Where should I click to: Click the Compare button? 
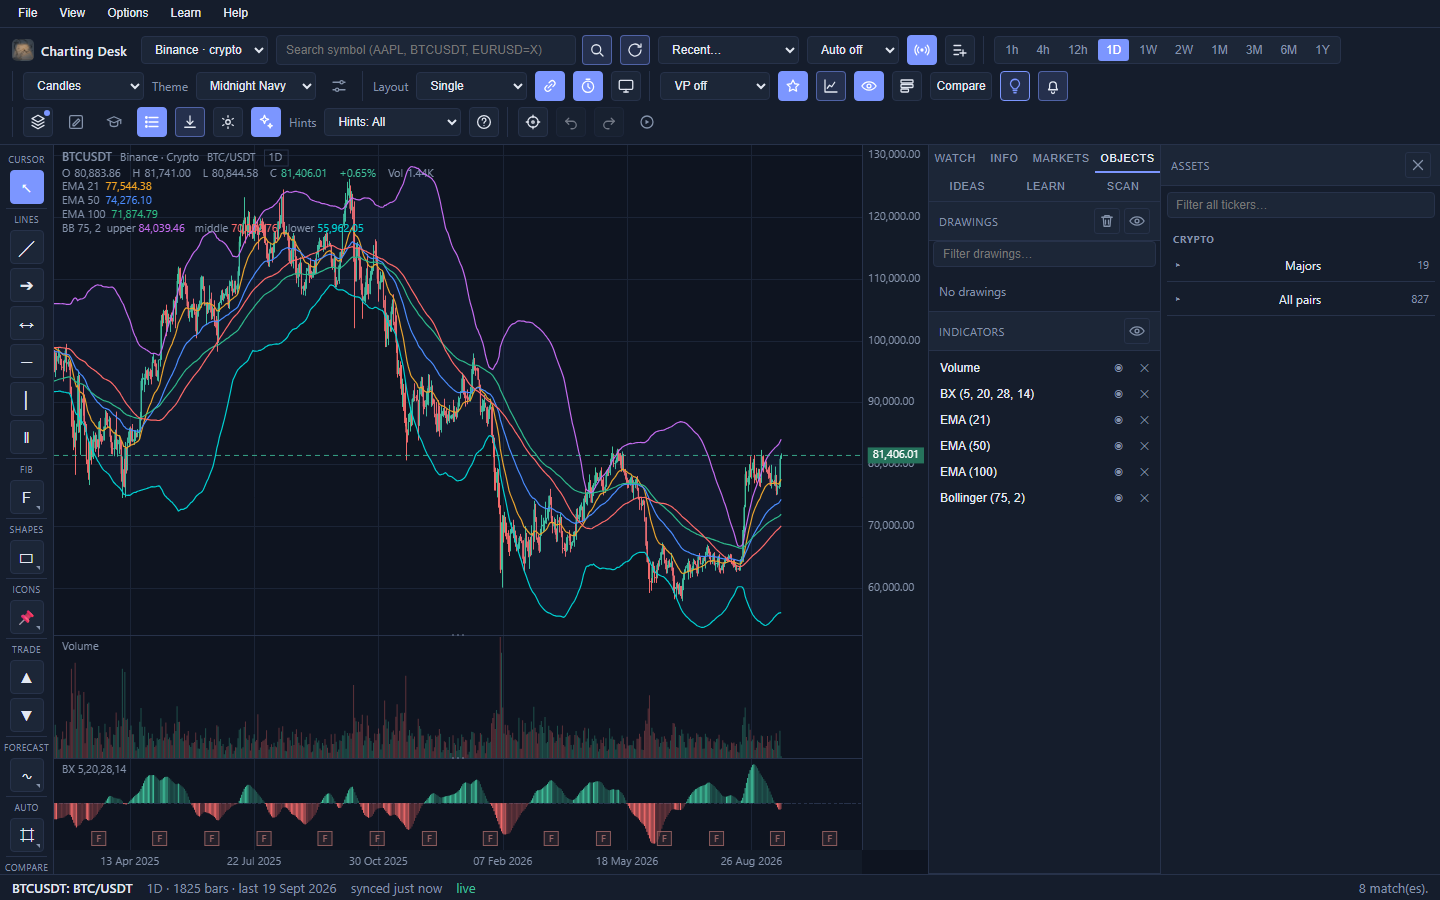click(x=961, y=86)
